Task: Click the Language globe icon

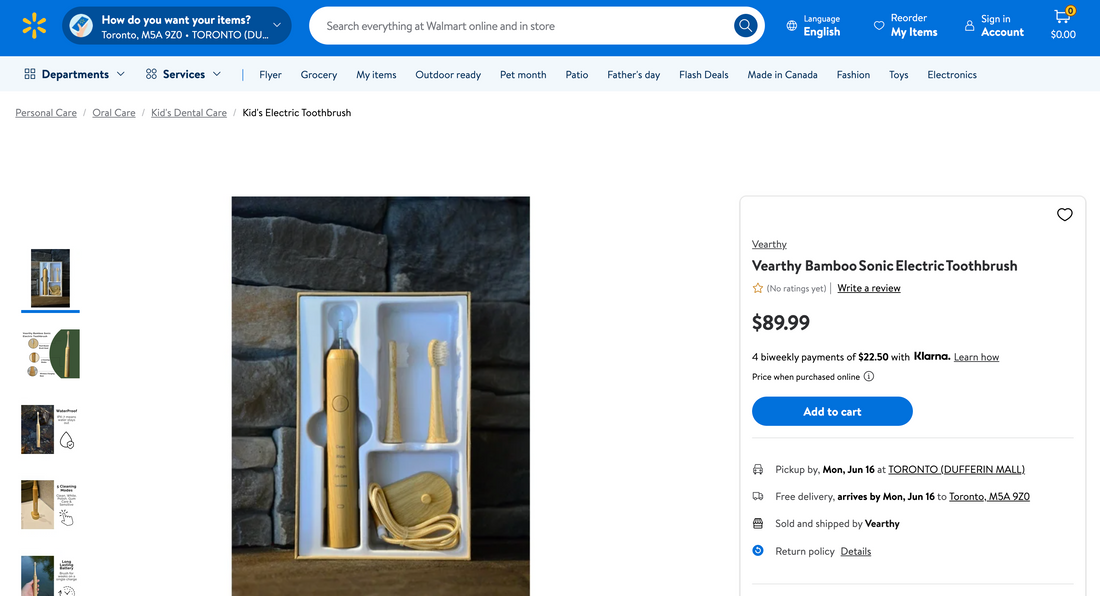Action: click(792, 26)
